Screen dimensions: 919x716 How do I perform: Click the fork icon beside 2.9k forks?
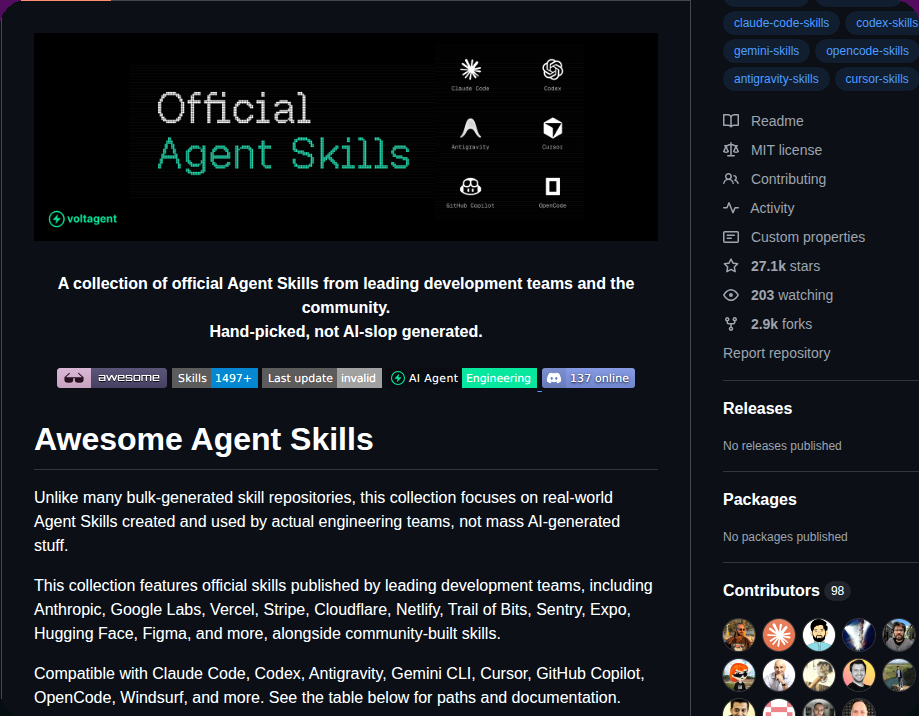731,324
